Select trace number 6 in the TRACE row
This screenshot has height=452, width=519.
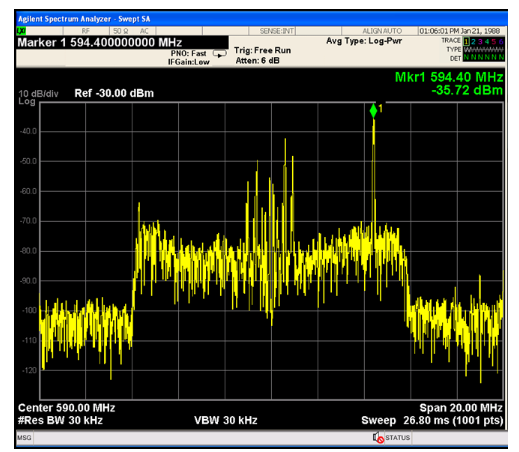pyautogui.click(x=501, y=41)
